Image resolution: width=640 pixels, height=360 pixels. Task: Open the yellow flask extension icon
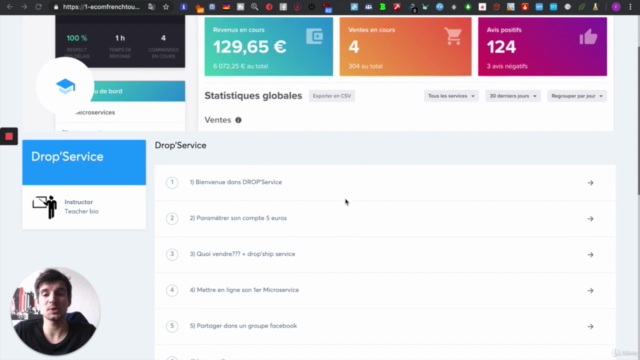click(596, 7)
